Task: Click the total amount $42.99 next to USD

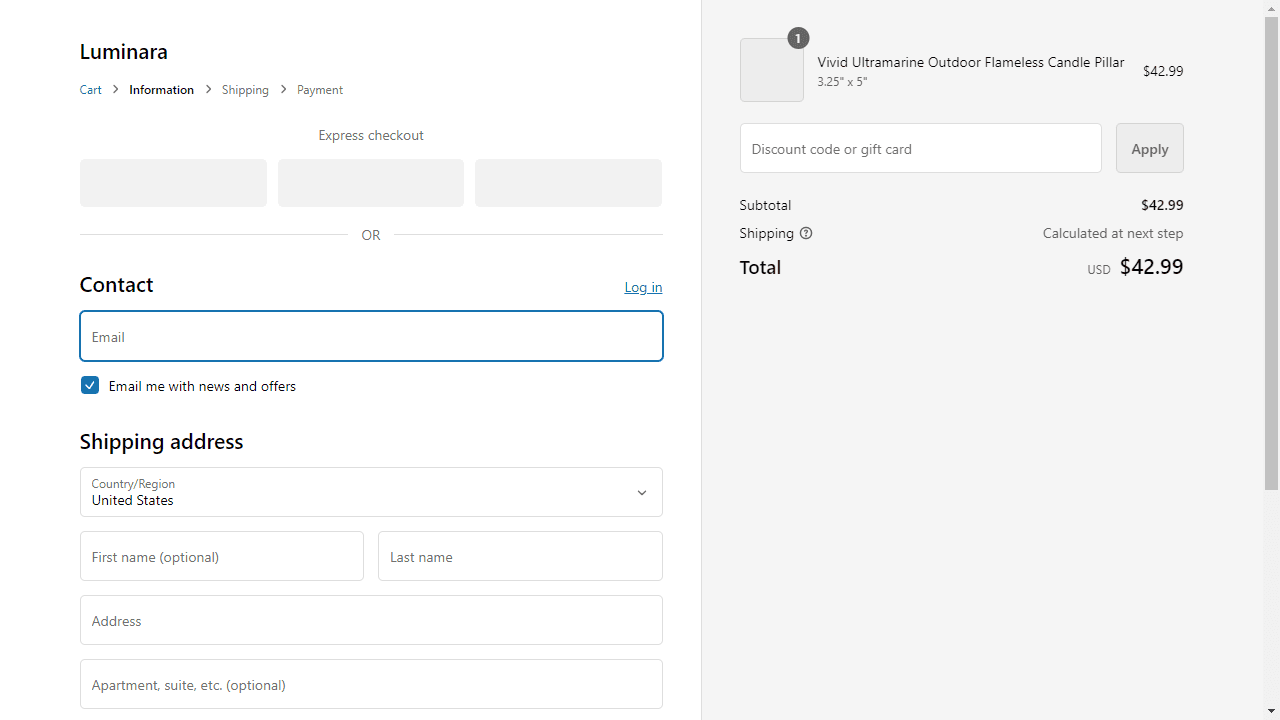Action: [1151, 266]
